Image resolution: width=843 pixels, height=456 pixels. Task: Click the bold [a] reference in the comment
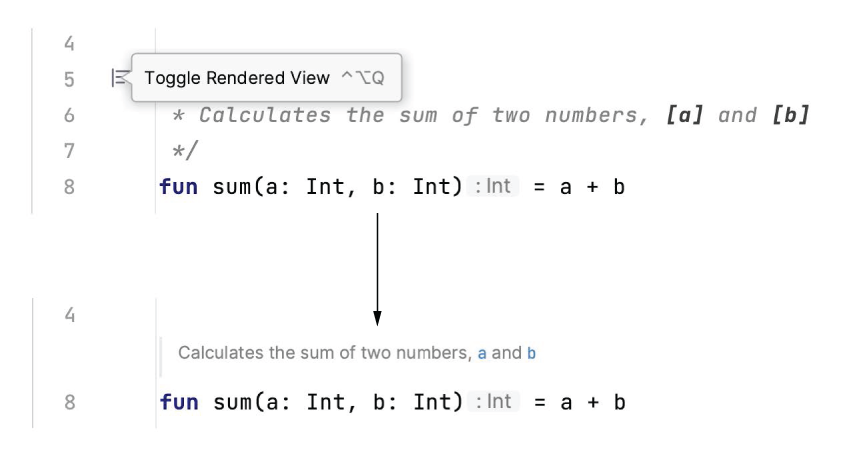tap(684, 115)
